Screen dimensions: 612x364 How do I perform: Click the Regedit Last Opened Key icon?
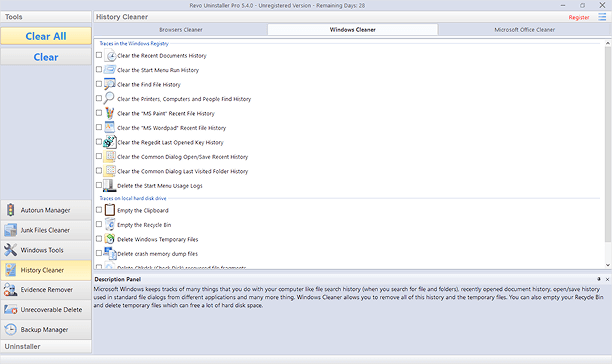(x=110, y=142)
